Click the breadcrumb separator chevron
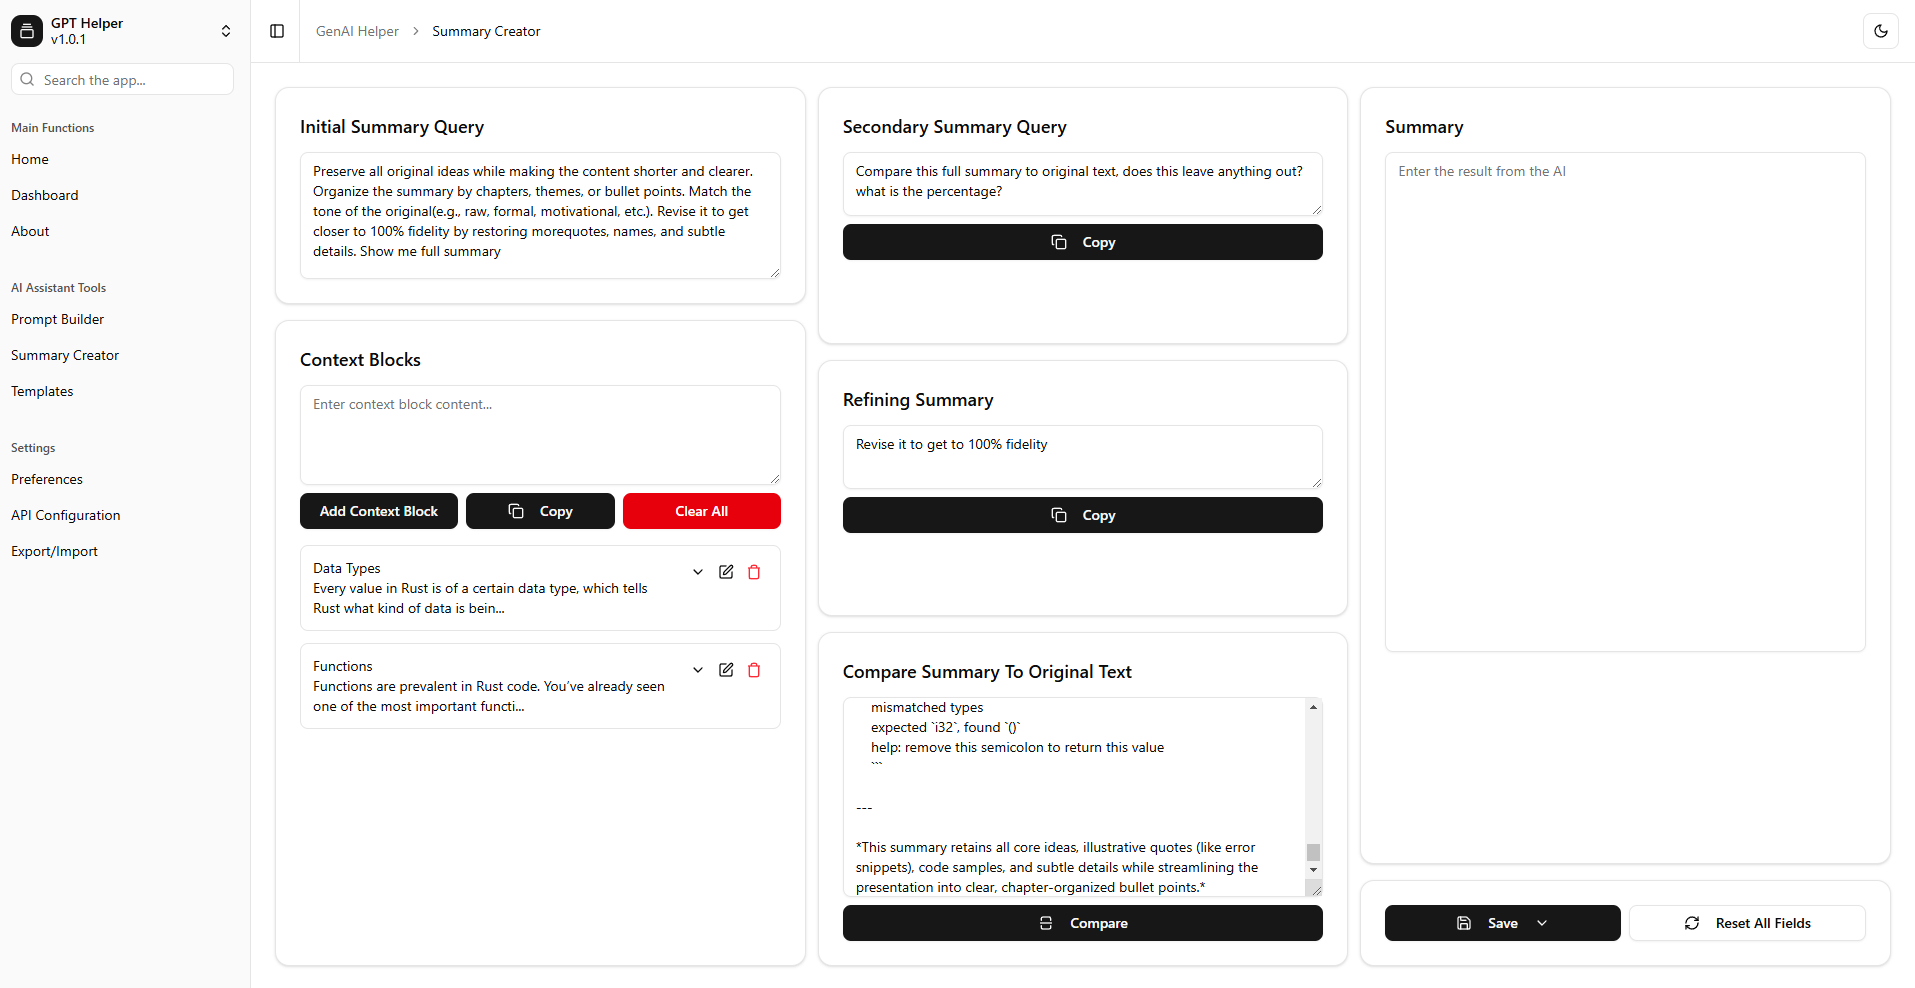The image size is (1915, 988). [416, 31]
